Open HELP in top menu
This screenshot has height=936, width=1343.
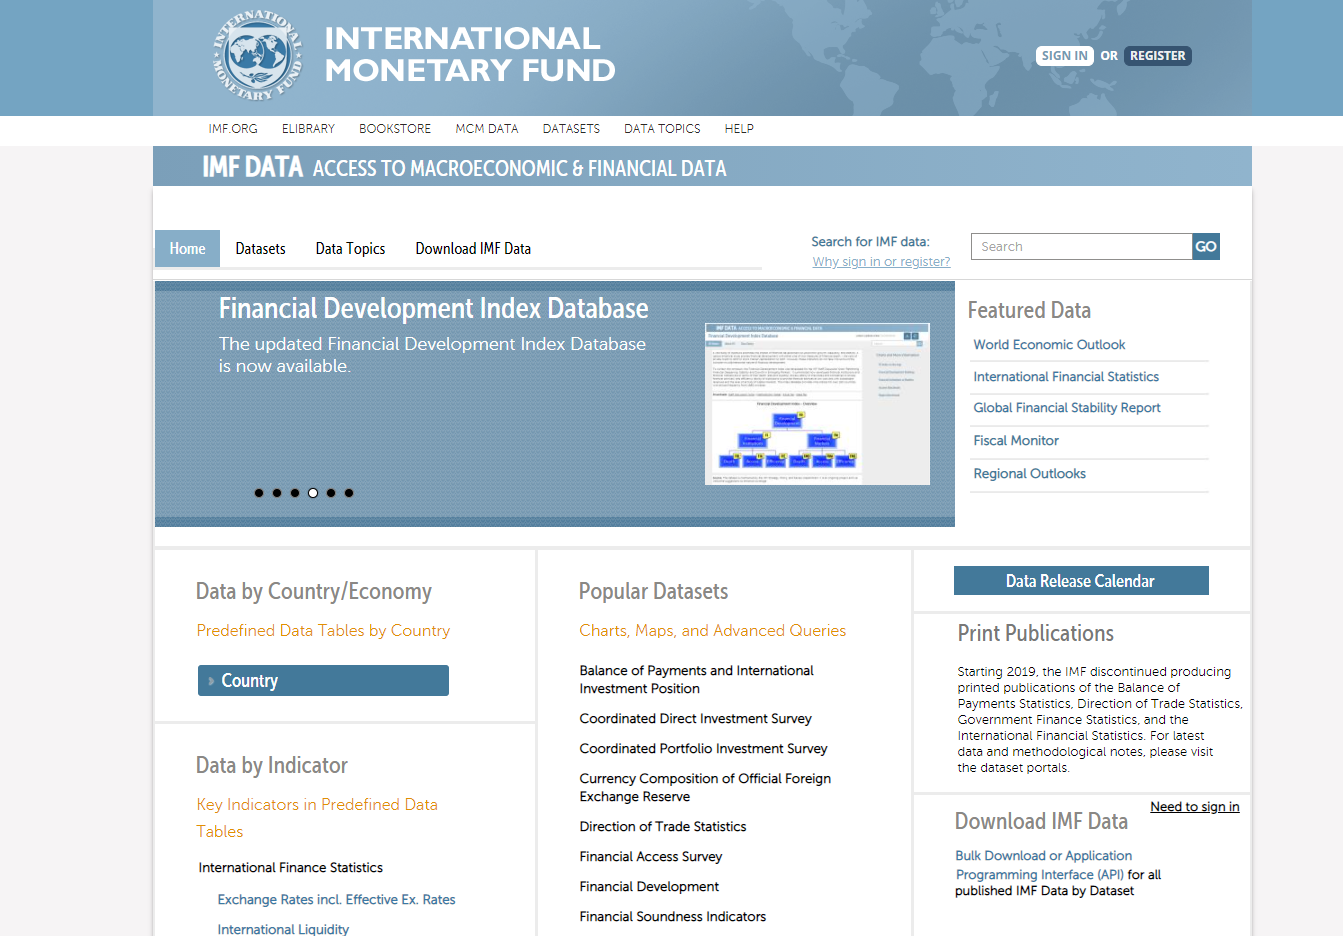739,129
